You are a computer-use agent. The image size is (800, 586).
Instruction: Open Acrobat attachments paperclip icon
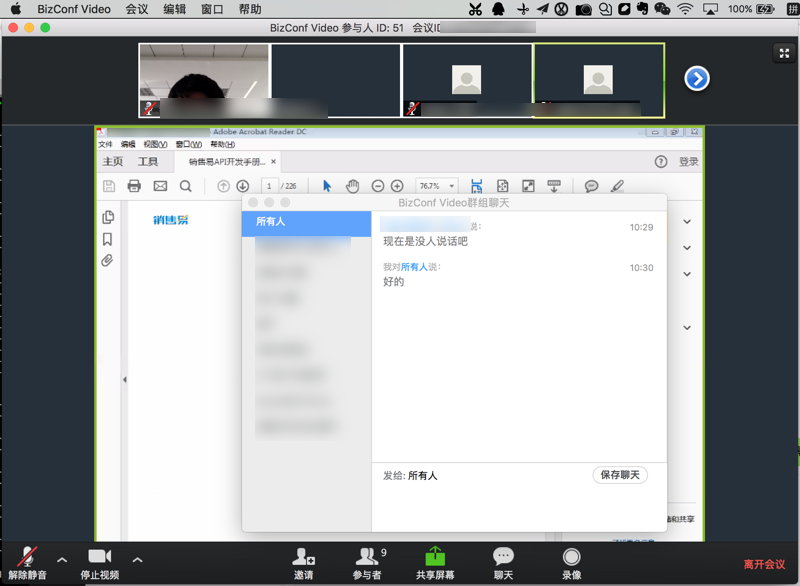(107, 260)
